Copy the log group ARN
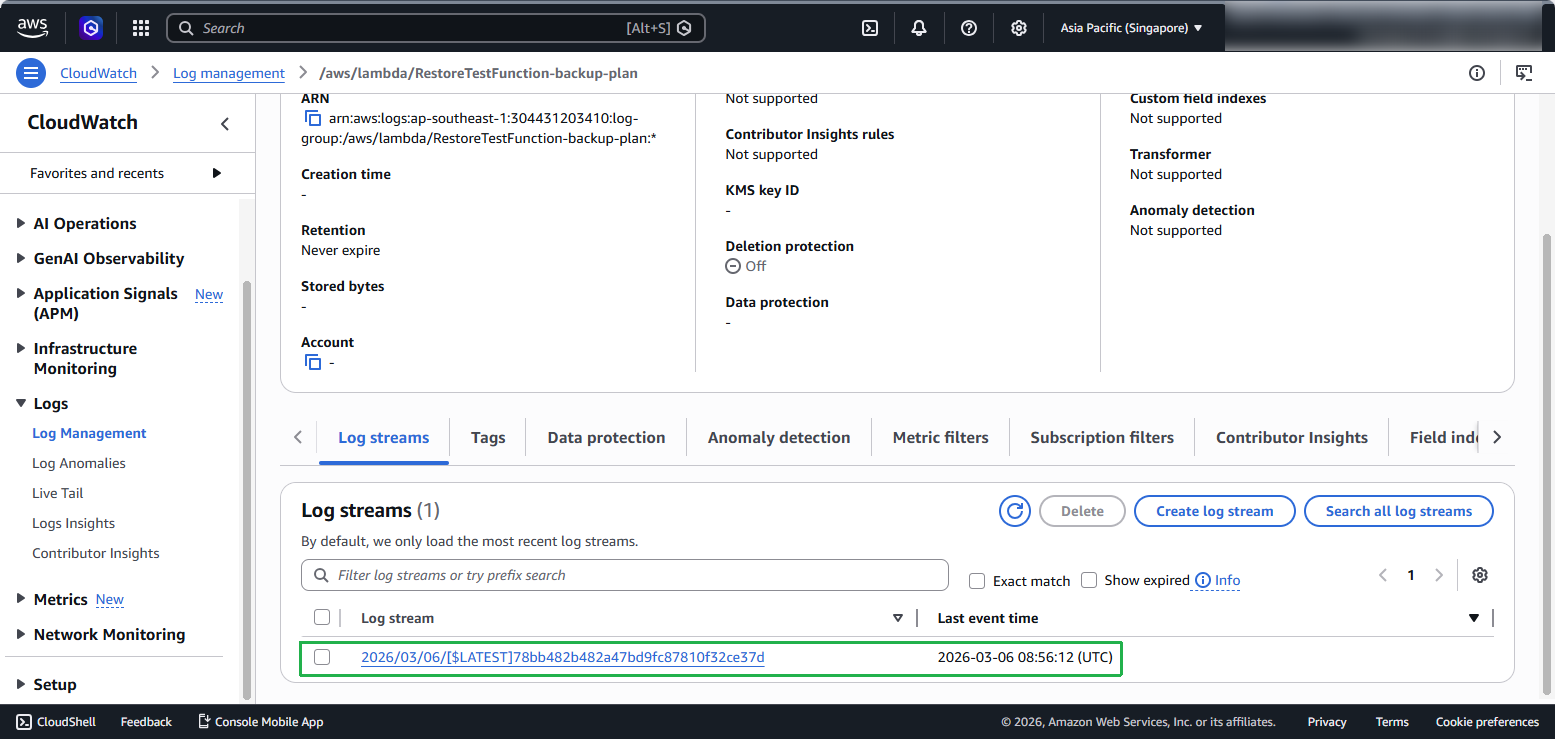 click(313, 118)
